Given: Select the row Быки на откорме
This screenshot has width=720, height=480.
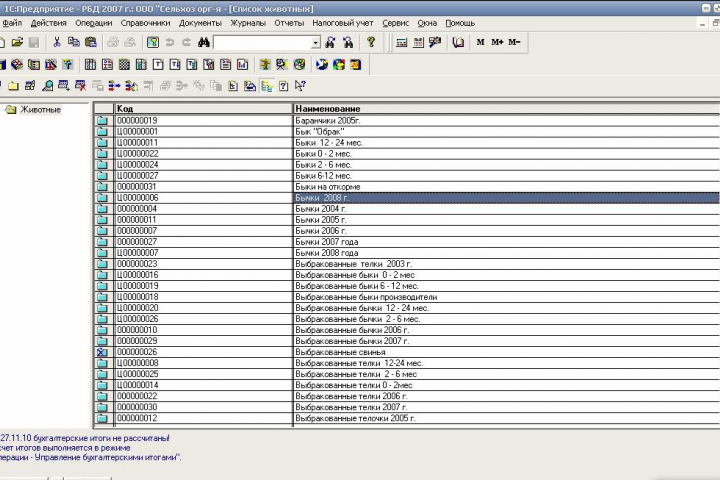Looking at the screenshot, I should click(407, 187).
